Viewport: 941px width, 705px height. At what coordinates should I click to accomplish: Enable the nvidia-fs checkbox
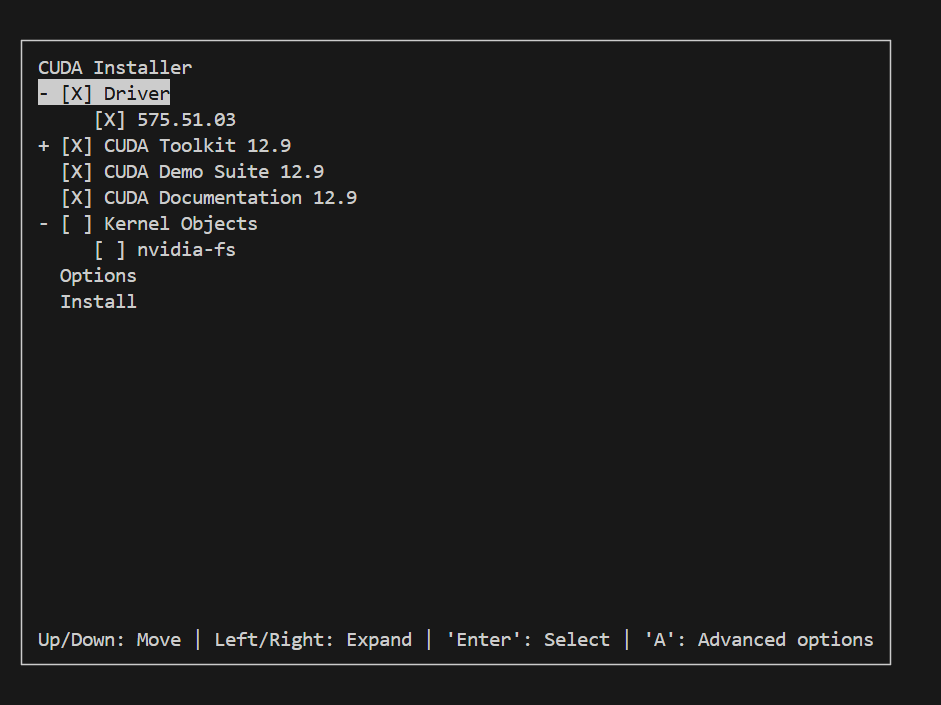pos(110,250)
